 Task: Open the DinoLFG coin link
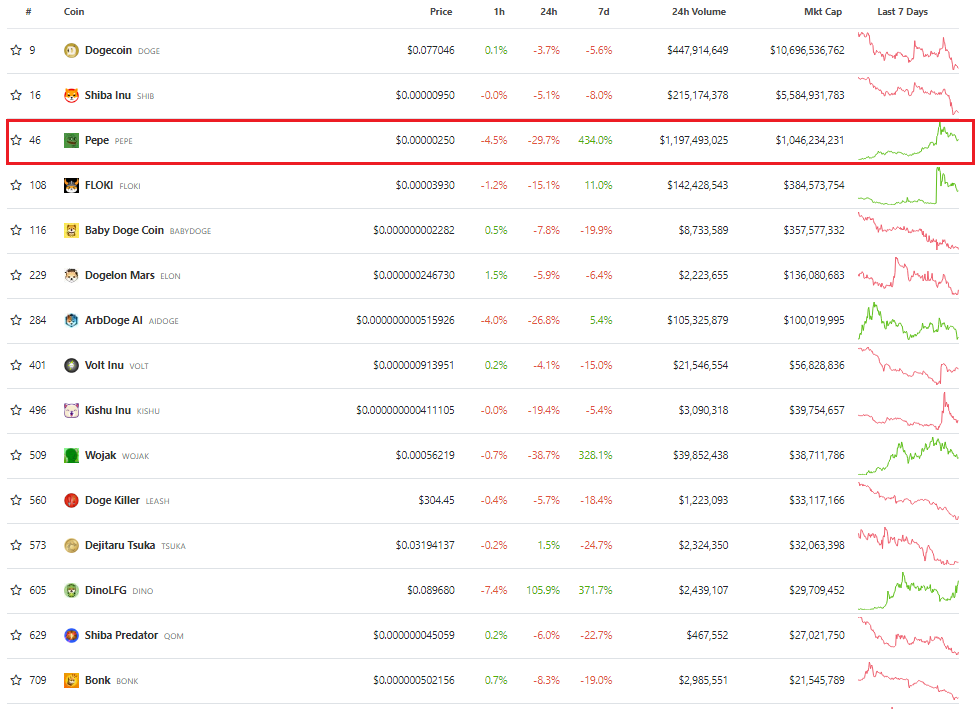tap(105, 590)
